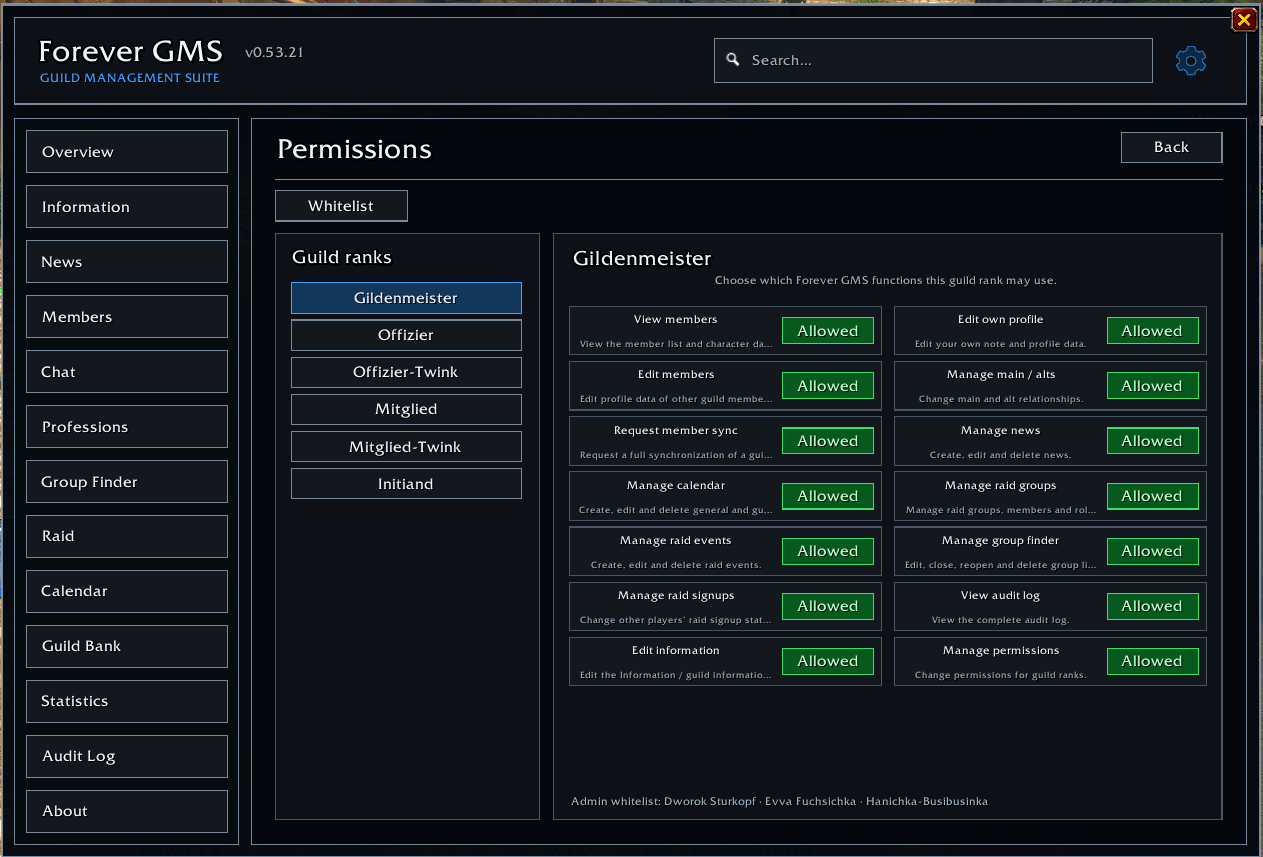
Task: Open the settings gear icon
Action: pos(1190,61)
